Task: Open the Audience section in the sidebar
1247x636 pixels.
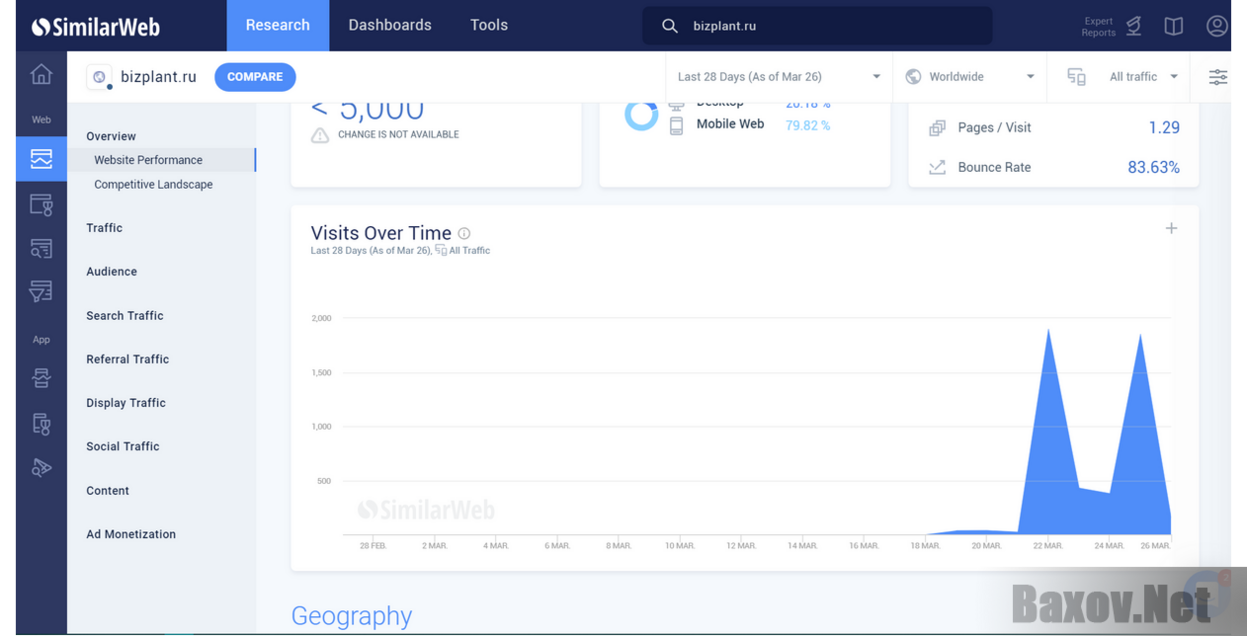Action: (x=111, y=272)
